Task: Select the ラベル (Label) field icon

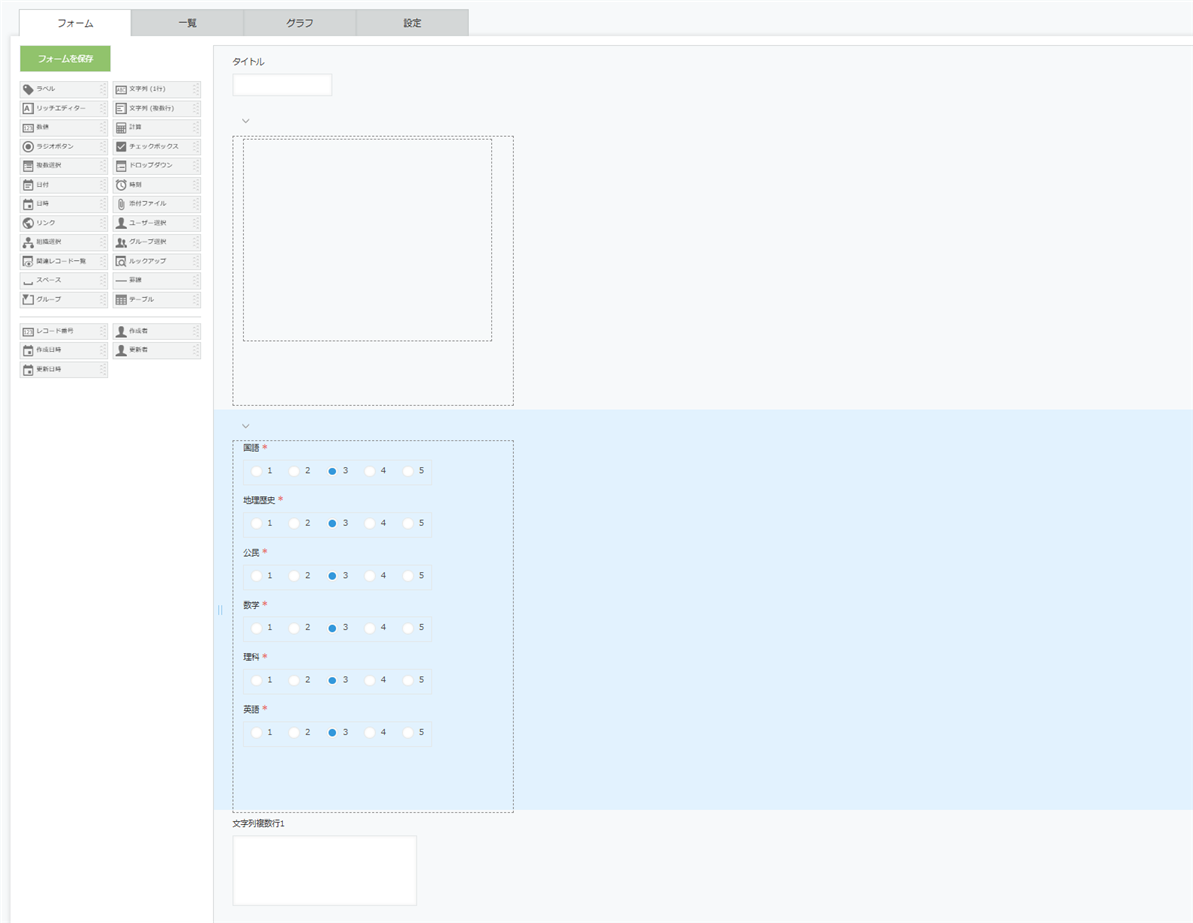Action: 28,89
